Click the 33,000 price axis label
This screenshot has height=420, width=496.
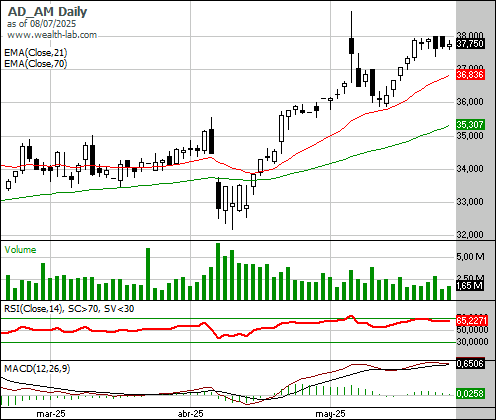tap(470, 202)
